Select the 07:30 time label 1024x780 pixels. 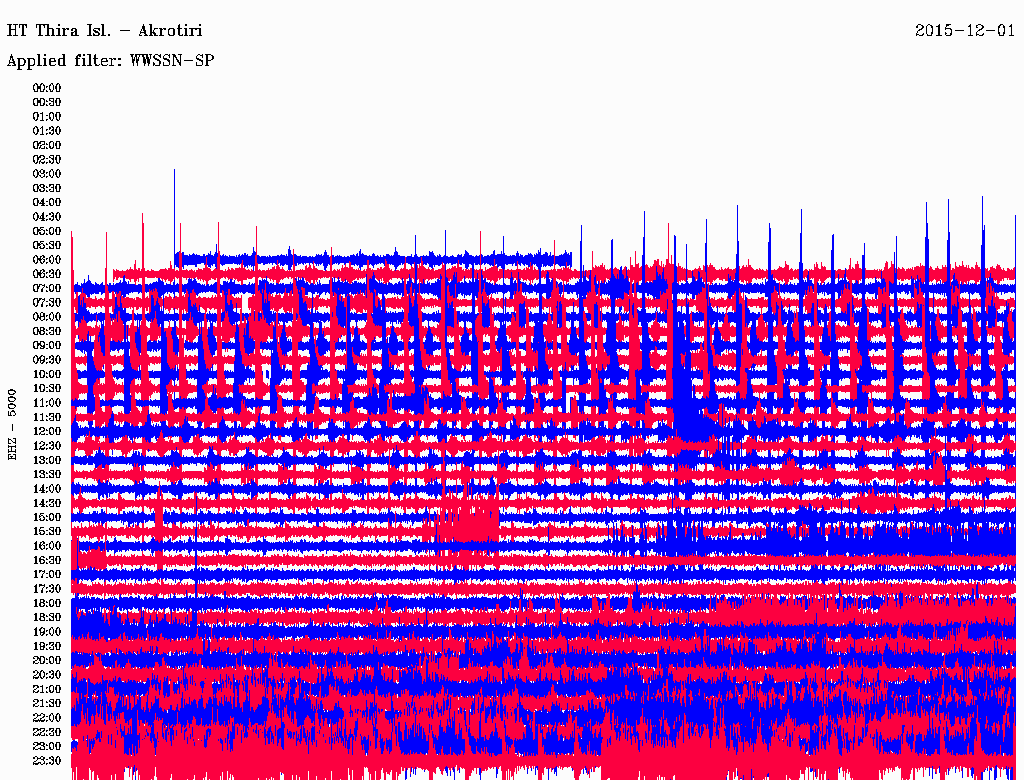click(47, 303)
